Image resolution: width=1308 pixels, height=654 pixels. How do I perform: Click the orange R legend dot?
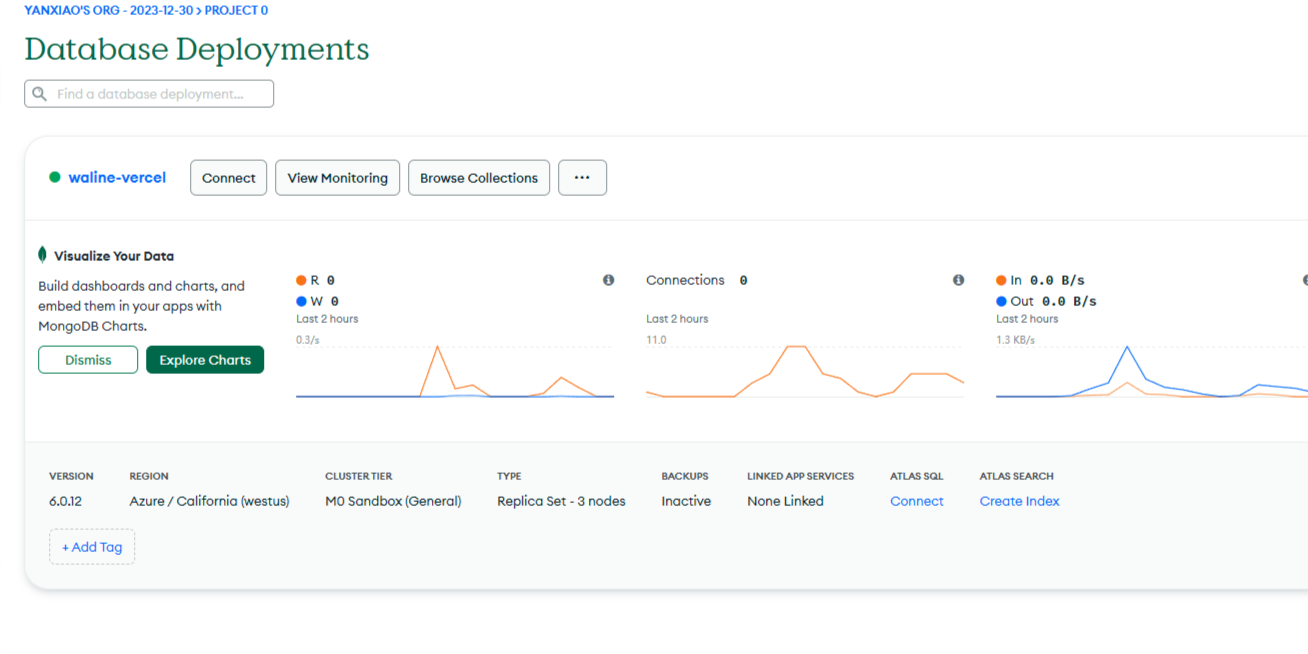(x=301, y=281)
